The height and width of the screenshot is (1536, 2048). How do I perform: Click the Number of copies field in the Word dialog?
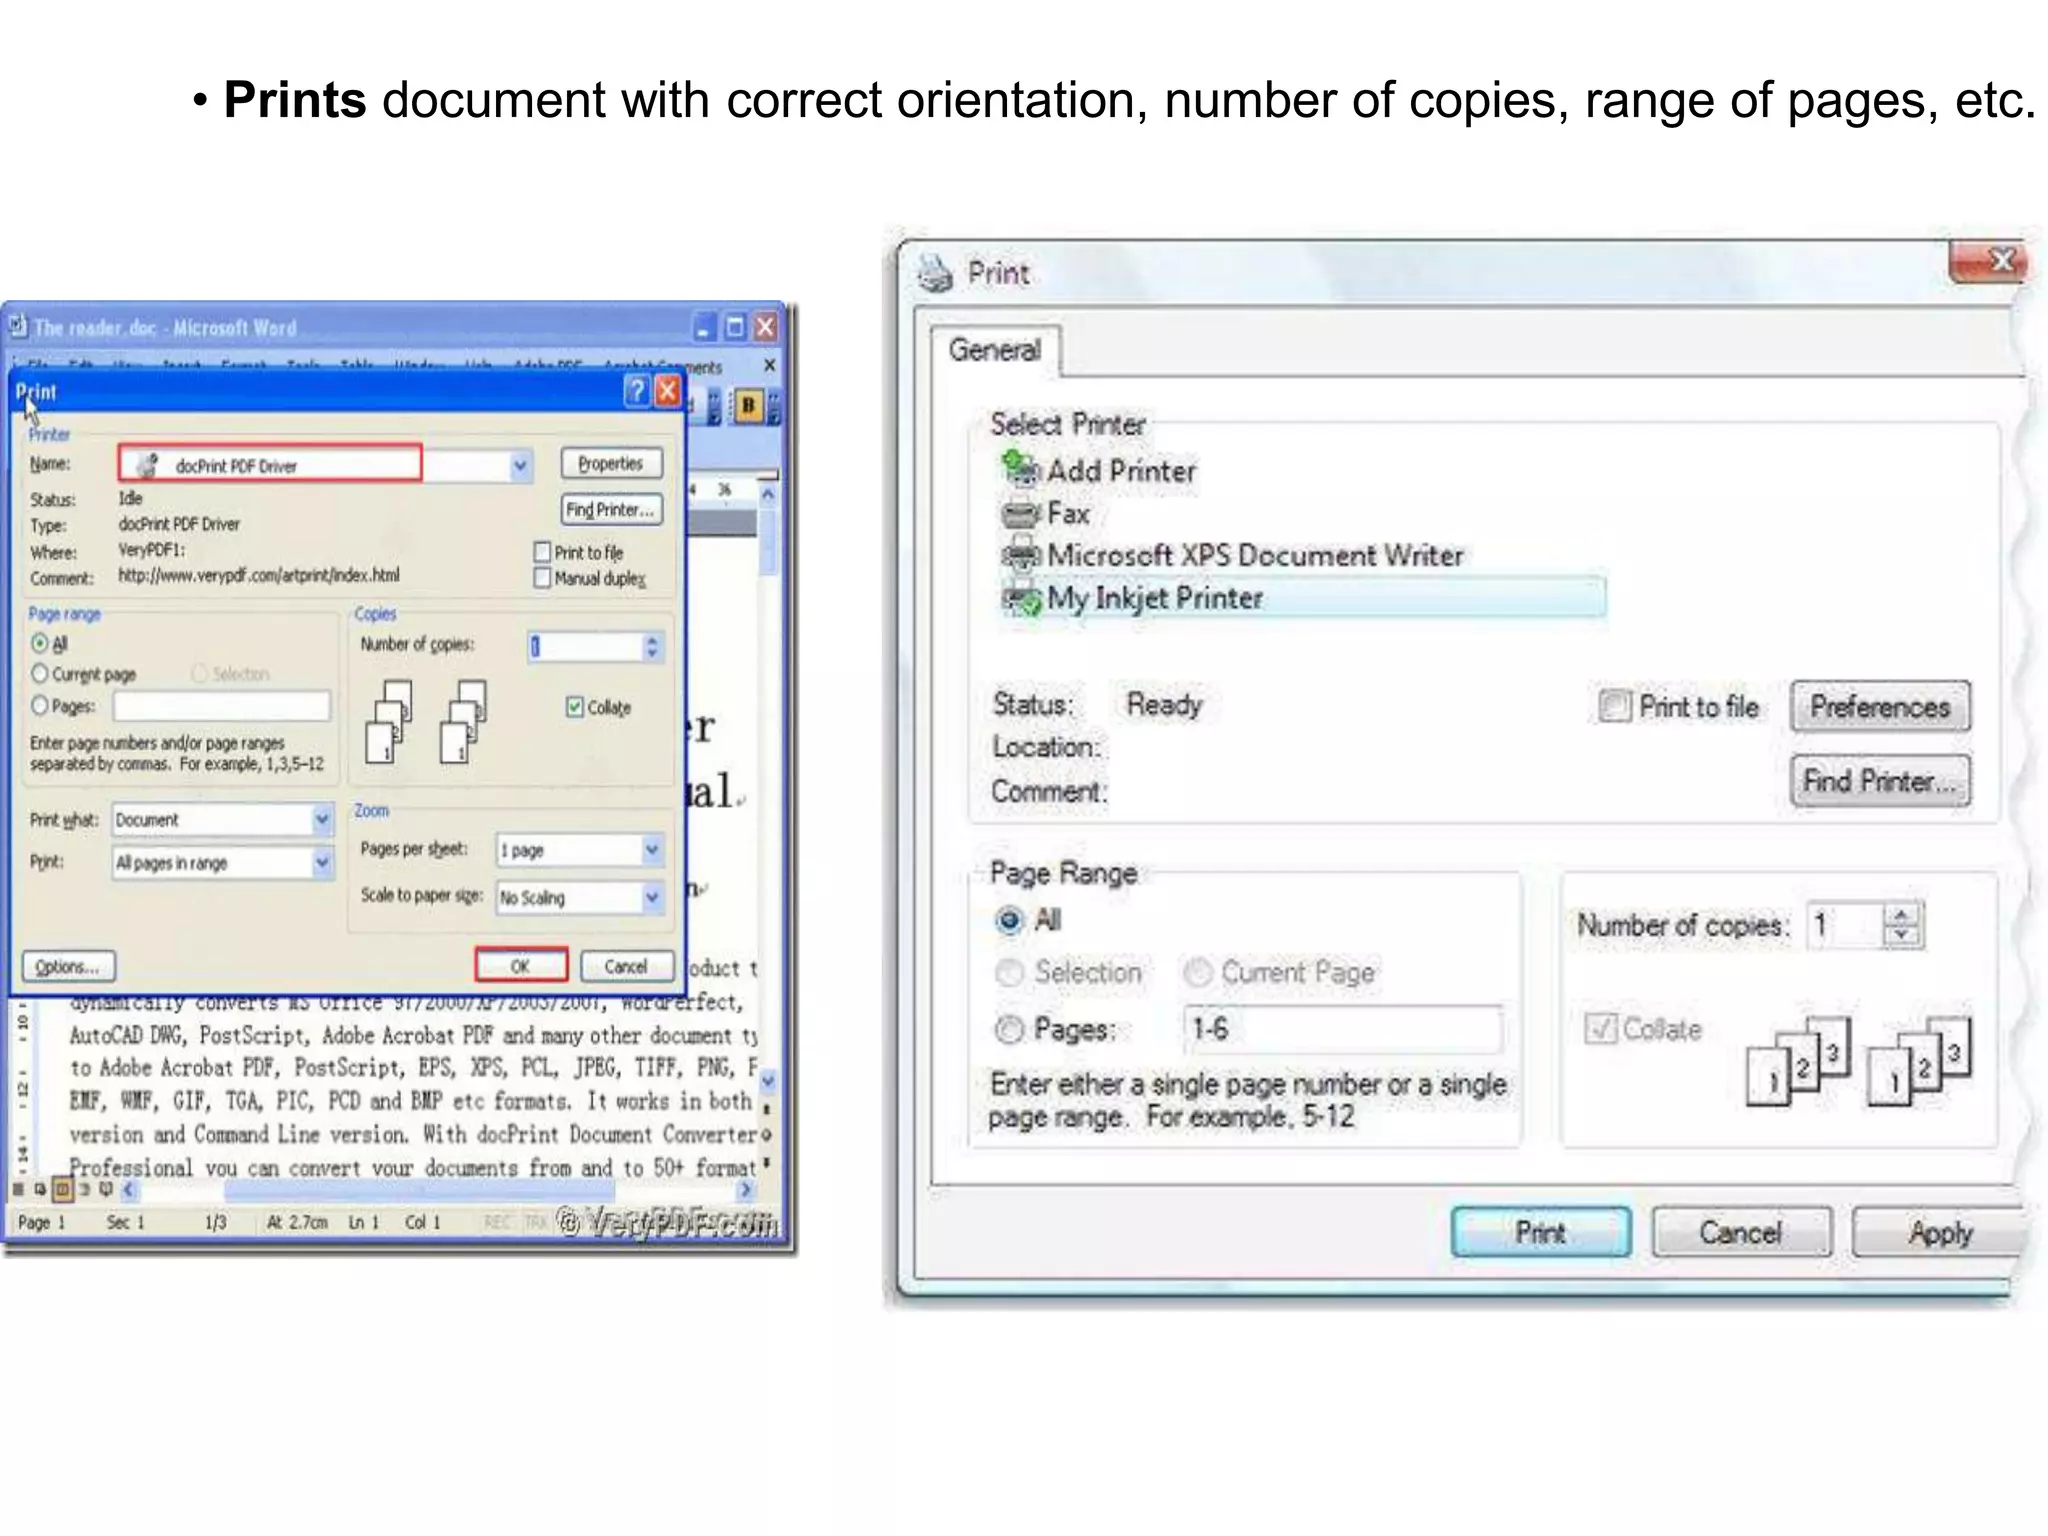pyautogui.click(x=586, y=647)
